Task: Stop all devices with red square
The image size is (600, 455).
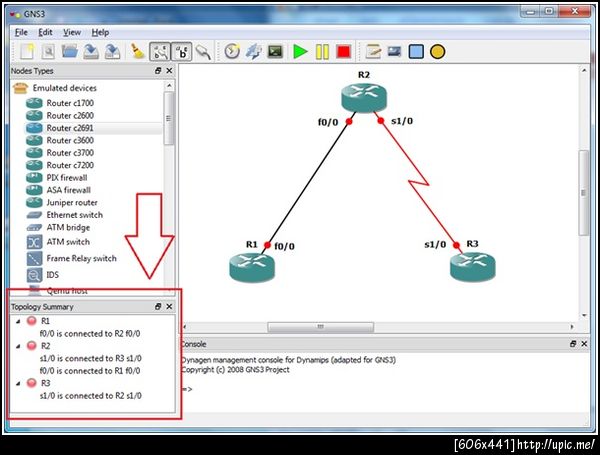Action: (343, 51)
